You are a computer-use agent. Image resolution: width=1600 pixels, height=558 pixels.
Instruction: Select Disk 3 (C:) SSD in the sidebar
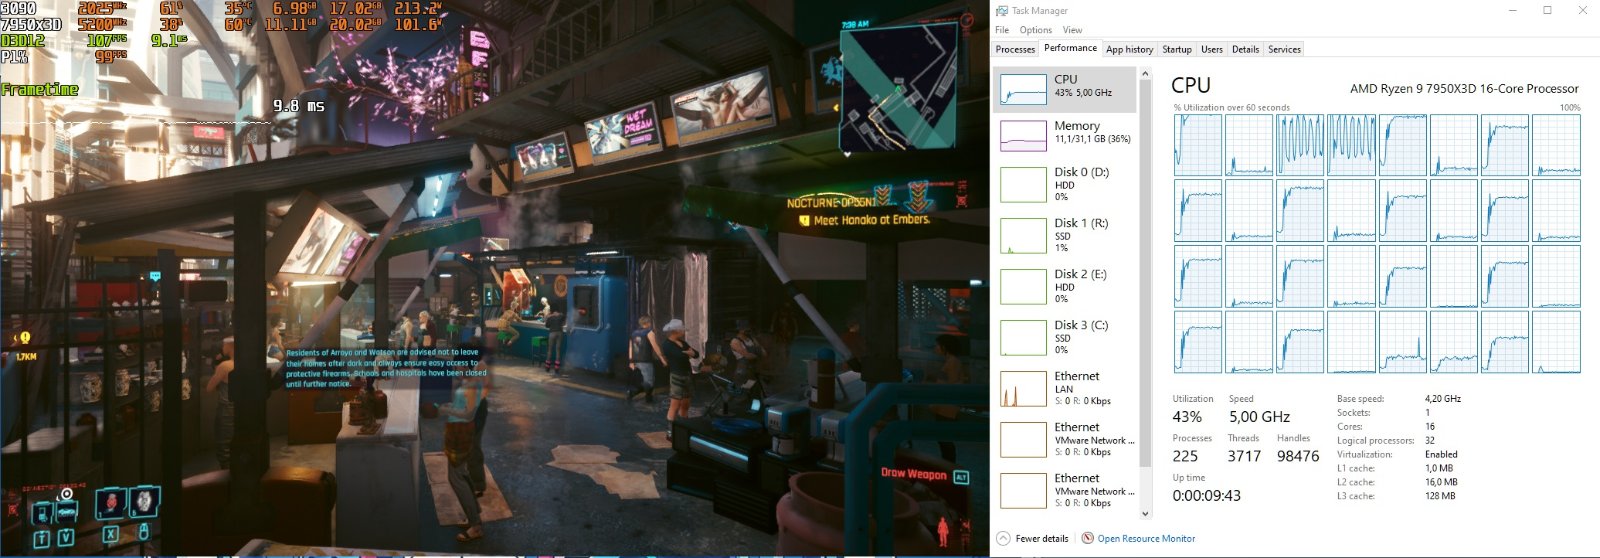(x=1065, y=337)
